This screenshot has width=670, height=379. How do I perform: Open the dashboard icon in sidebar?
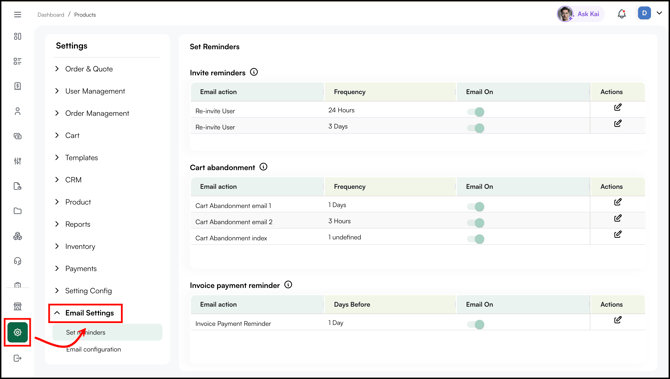pyautogui.click(x=18, y=36)
